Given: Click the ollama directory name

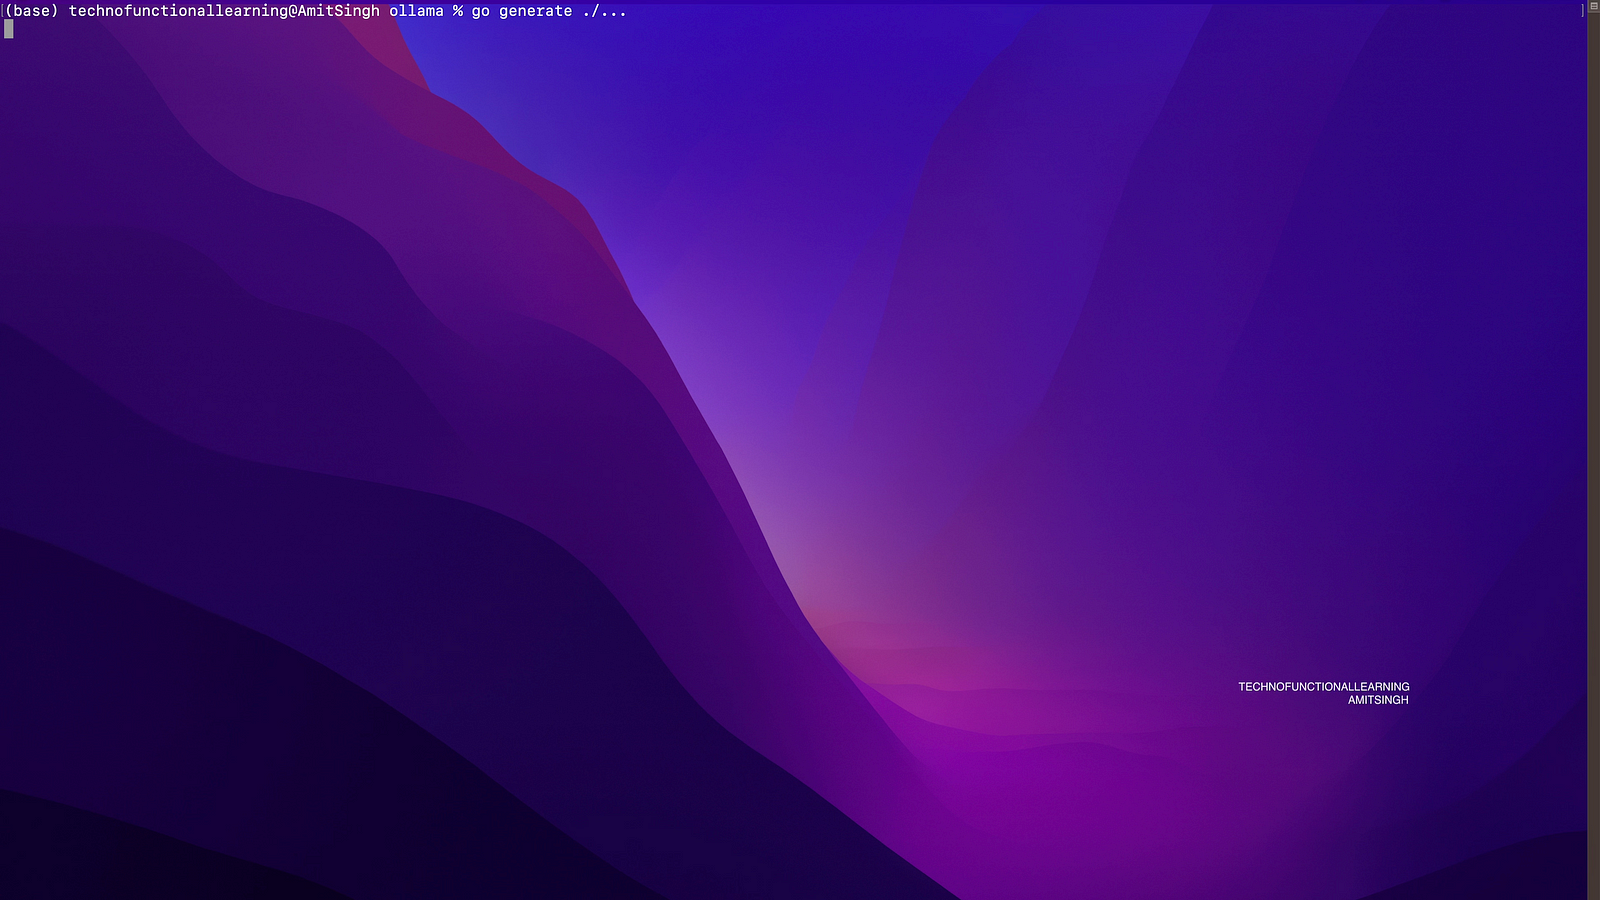Looking at the screenshot, I should [416, 11].
